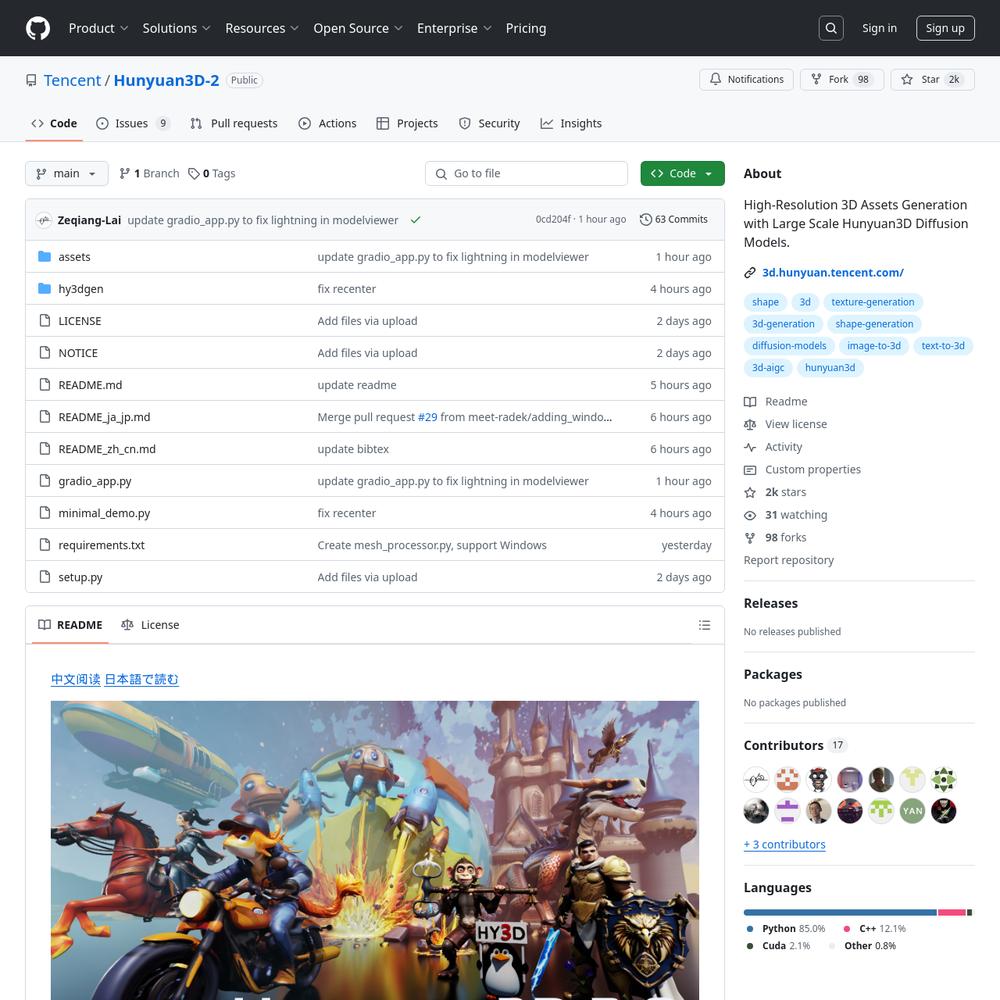
Task: Click the NOTICE file icon
Action: (x=44, y=352)
